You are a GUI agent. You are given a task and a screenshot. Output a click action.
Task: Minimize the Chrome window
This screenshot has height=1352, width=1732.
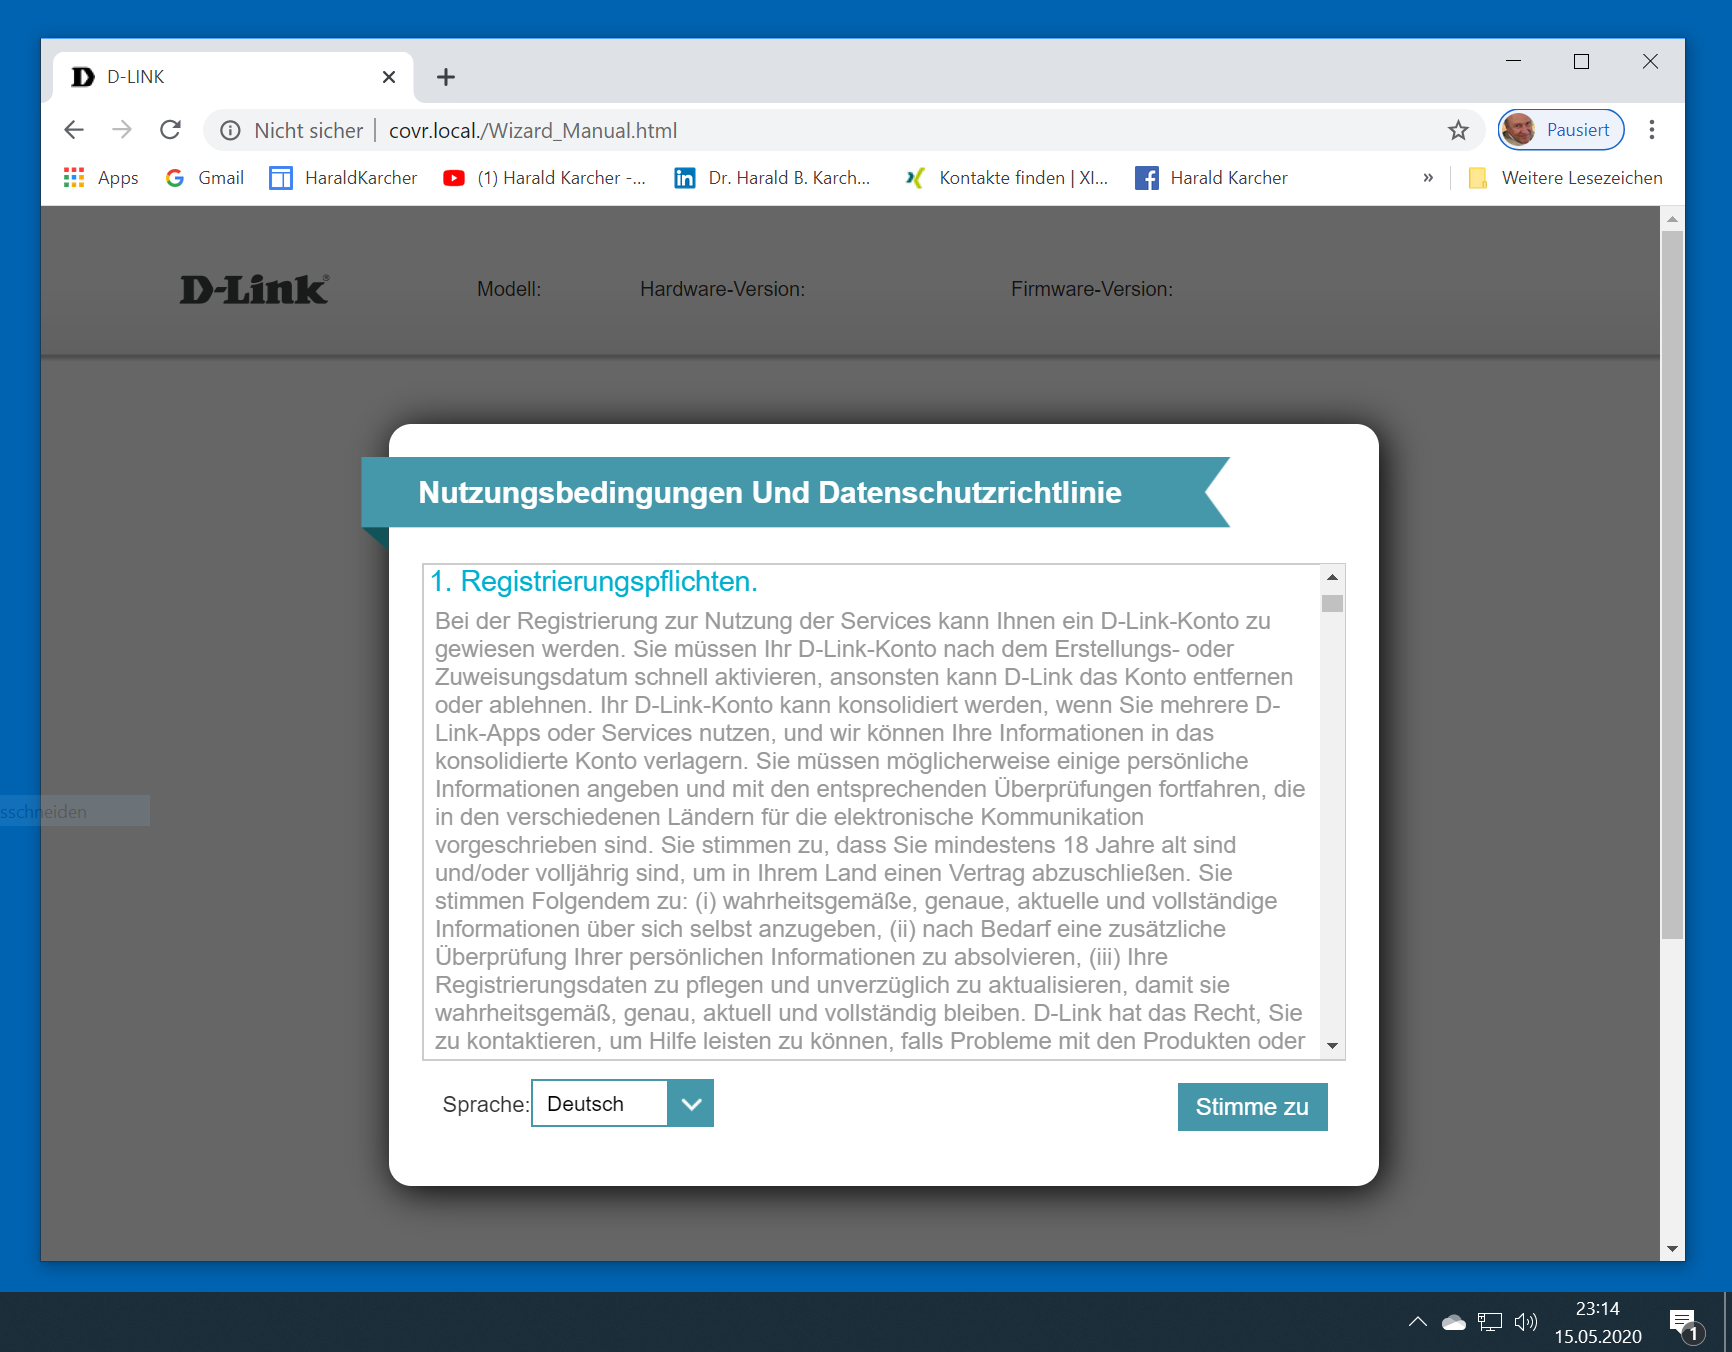point(1514,61)
